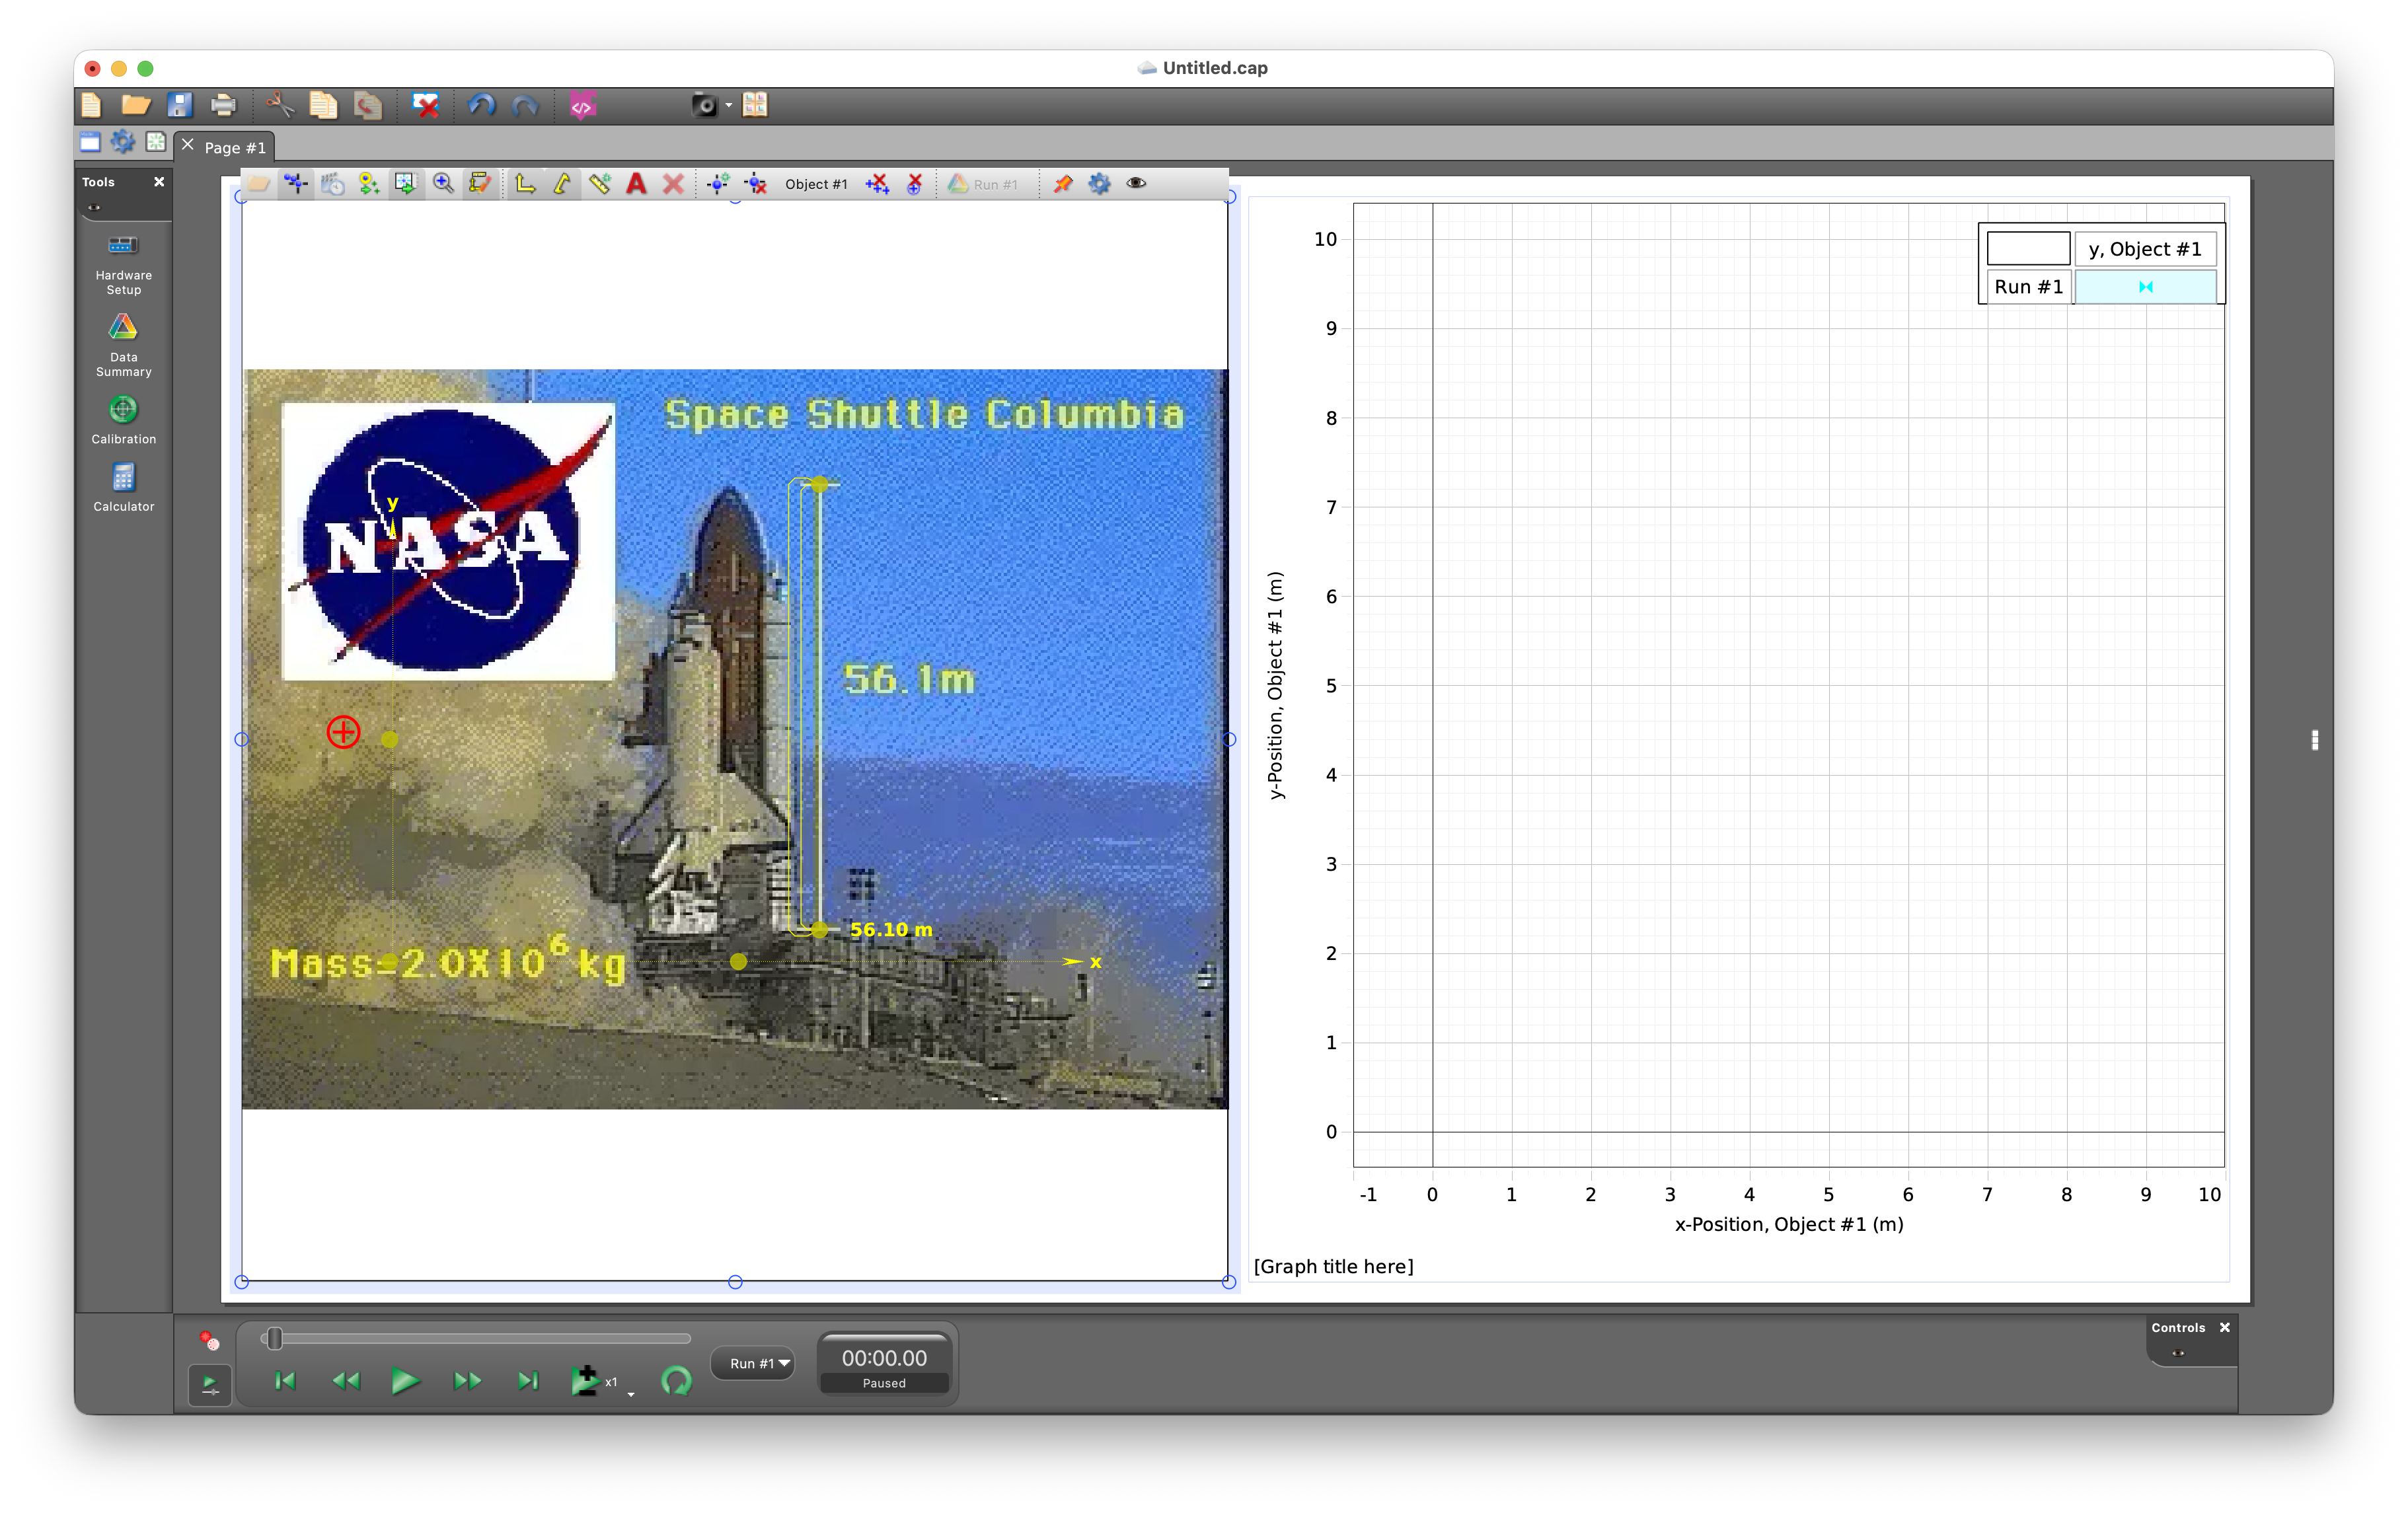Click the green grid page icon
Viewport: 2408px width, 1513px height.
[156, 142]
